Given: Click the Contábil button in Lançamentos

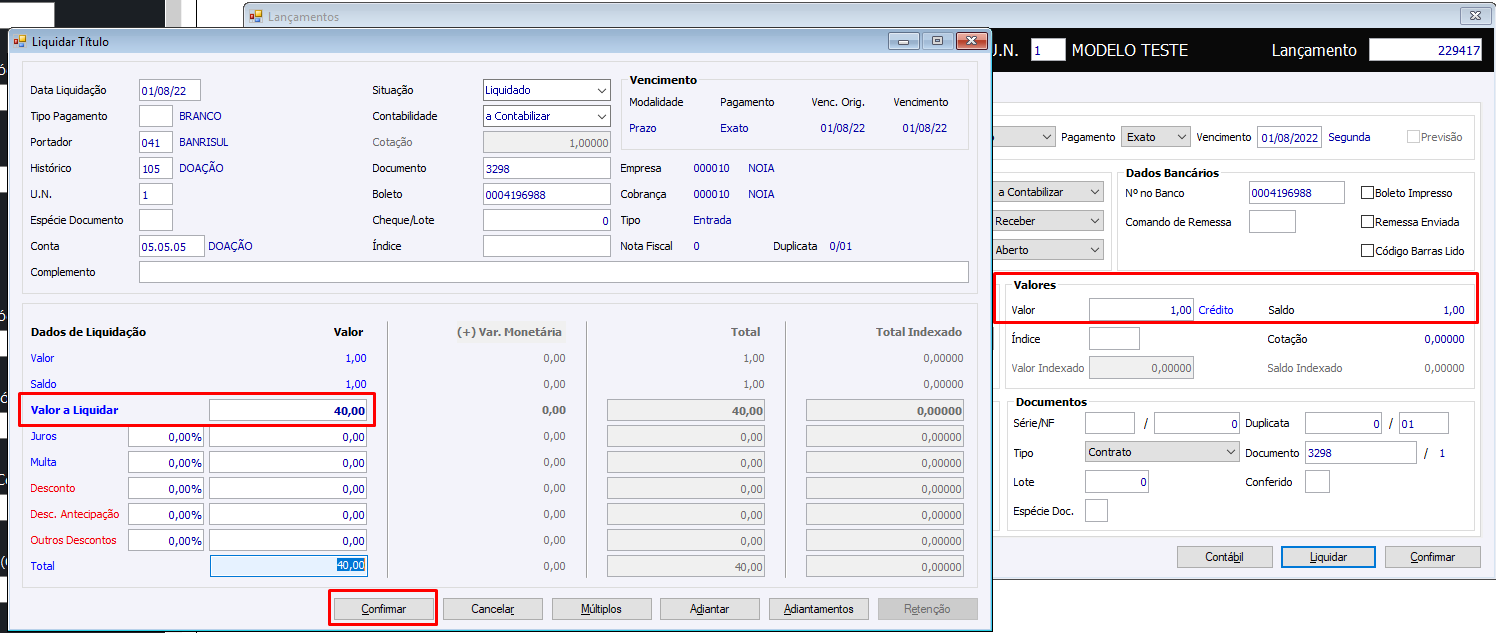Looking at the screenshot, I should [x=1224, y=557].
